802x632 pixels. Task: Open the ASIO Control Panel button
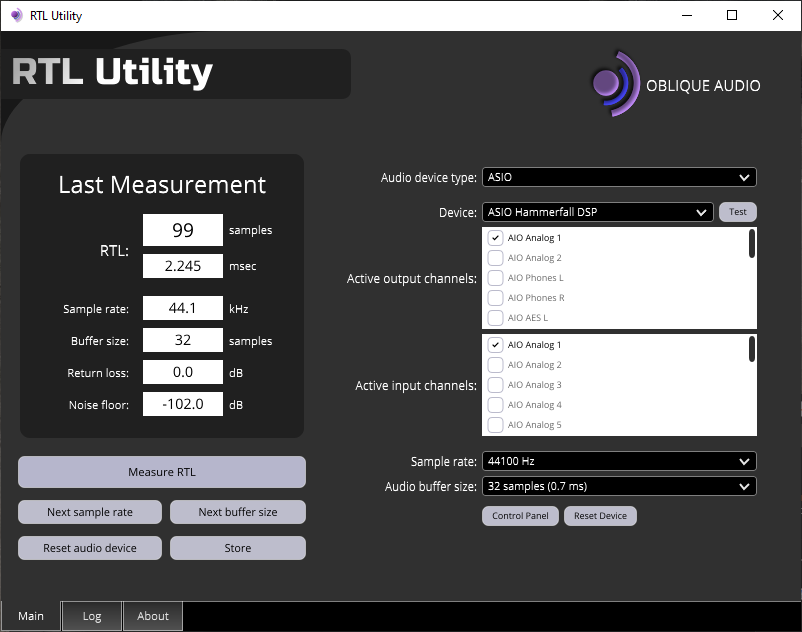[x=520, y=516]
